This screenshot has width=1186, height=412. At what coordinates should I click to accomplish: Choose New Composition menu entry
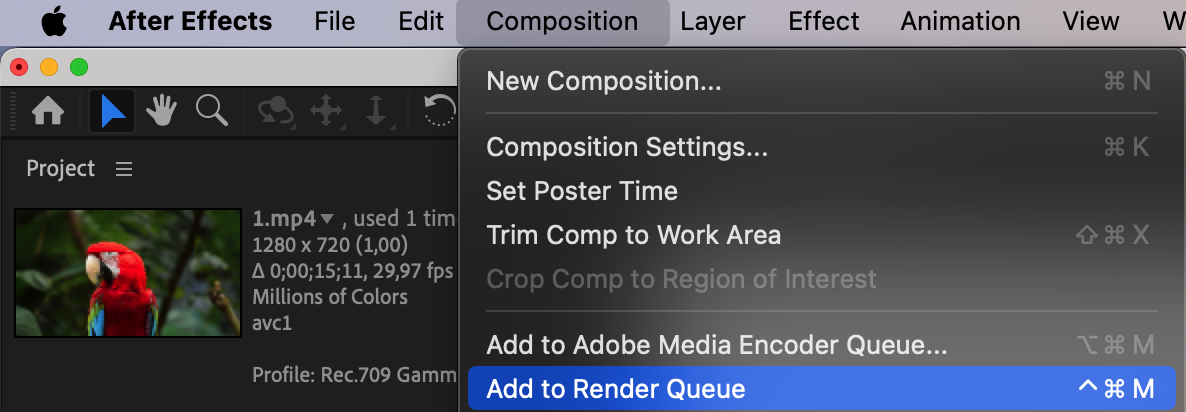603,81
